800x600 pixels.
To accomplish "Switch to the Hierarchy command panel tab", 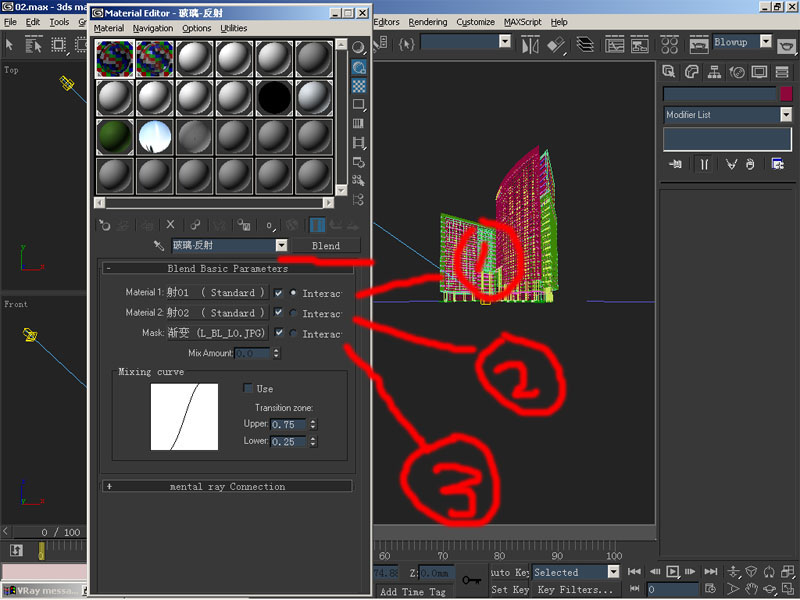I will click(x=714, y=72).
